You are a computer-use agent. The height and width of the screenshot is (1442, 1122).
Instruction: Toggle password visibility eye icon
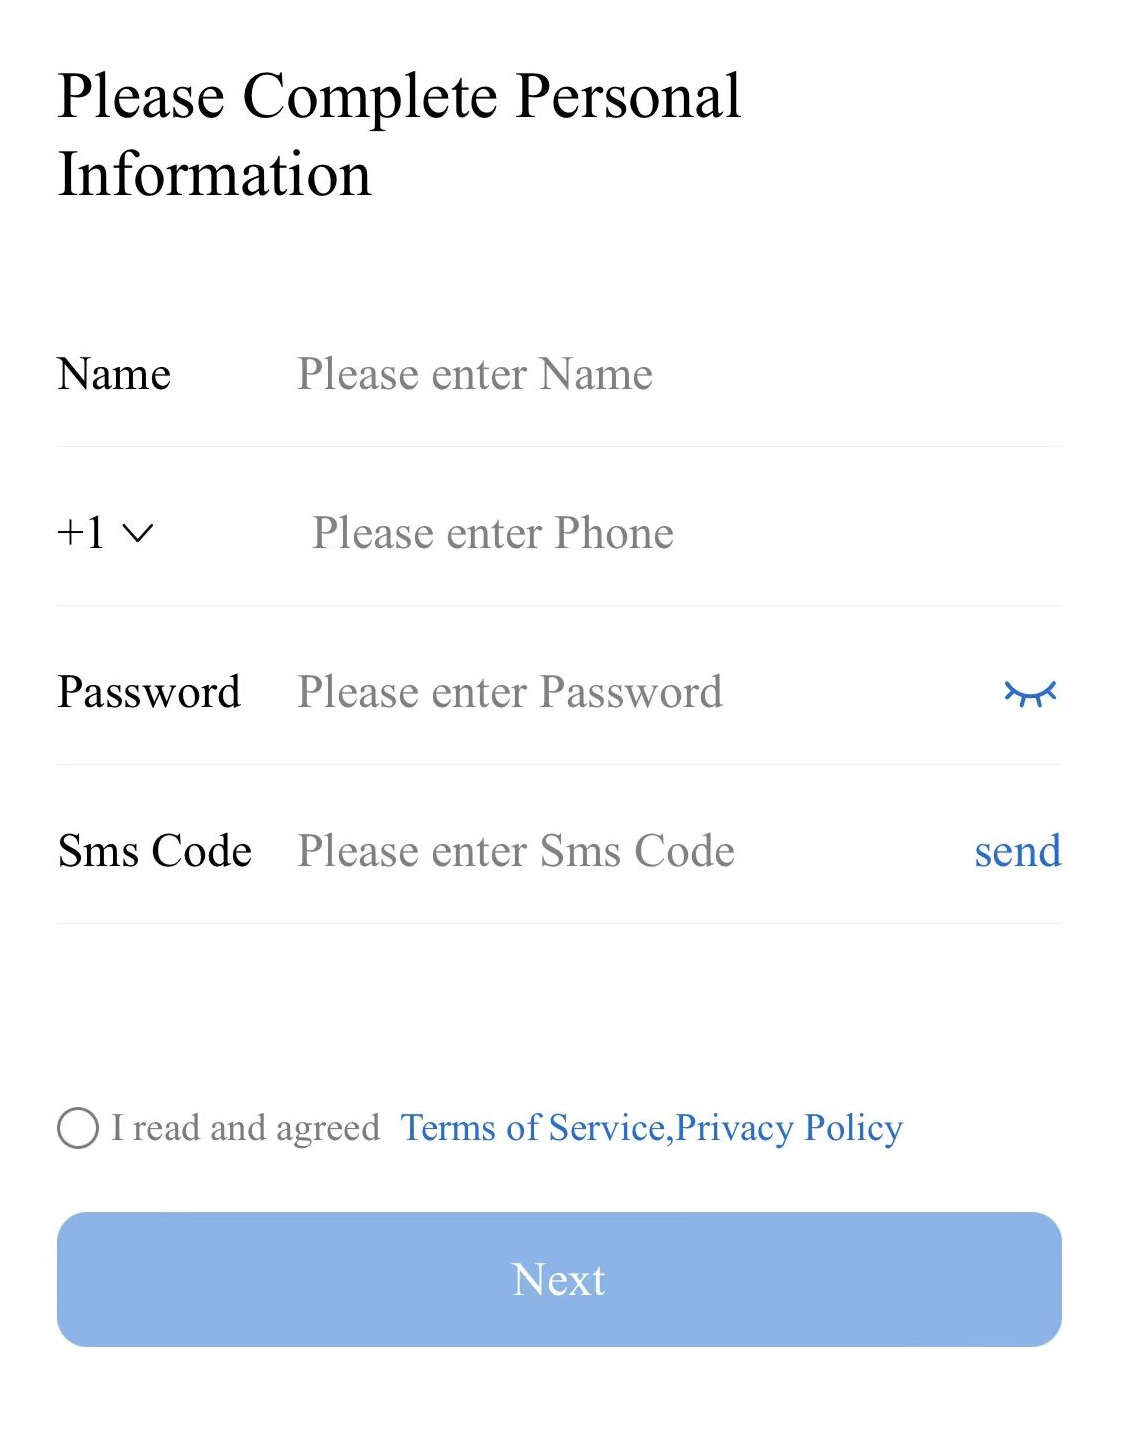tap(1030, 693)
